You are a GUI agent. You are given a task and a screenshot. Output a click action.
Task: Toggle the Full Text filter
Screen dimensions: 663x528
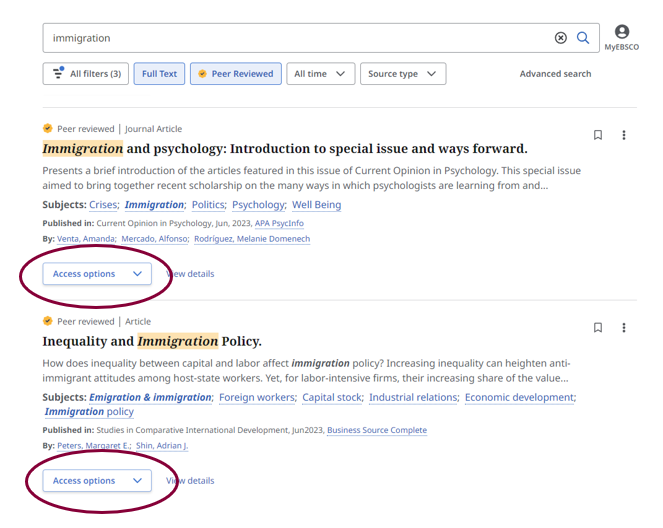[159, 74]
